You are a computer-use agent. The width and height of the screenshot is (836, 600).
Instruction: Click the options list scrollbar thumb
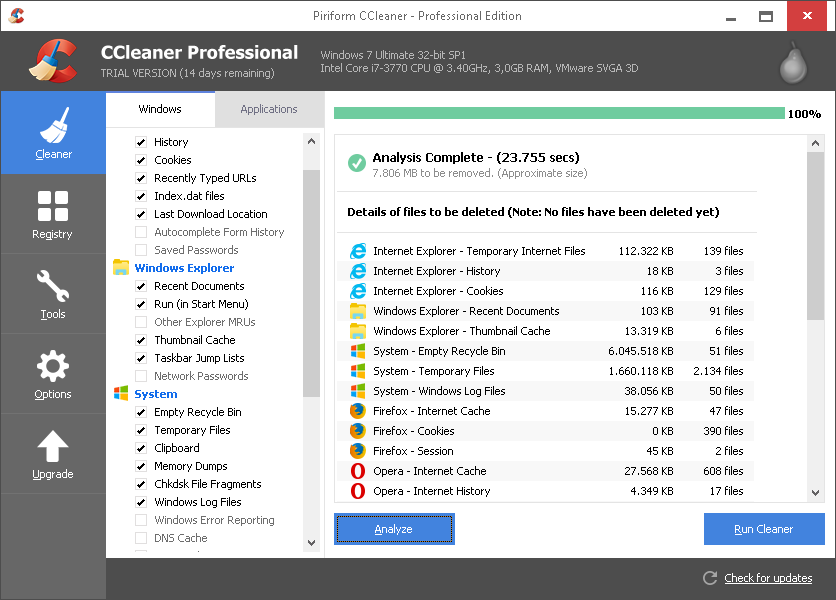pos(311,283)
